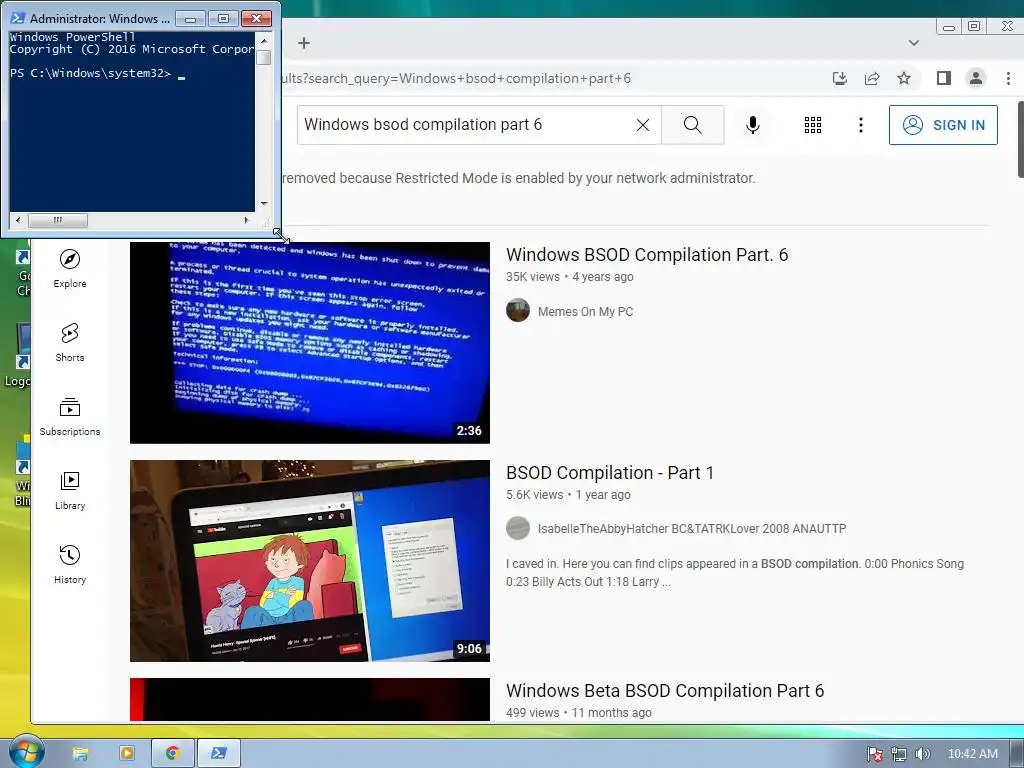Click the install/download icon in address bar
The height and width of the screenshot is (768, 1024).
840,78
